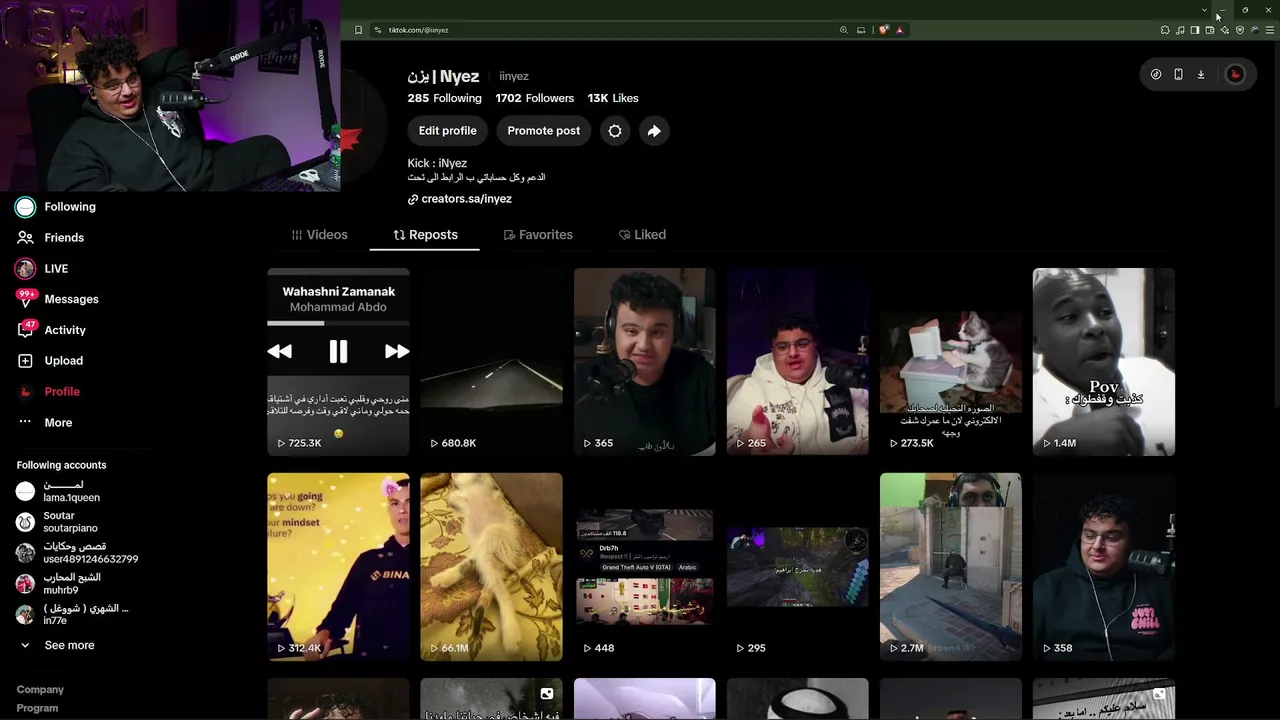Screen dimensions: 1280x720
Task: Open the video with 2.7M views
Action: [950, 567]
